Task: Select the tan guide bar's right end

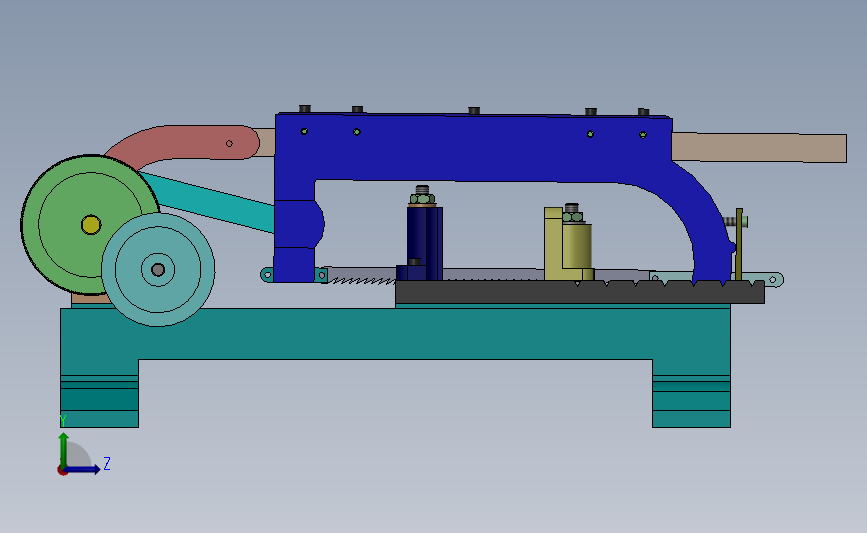Action: (x=759, y=148)
